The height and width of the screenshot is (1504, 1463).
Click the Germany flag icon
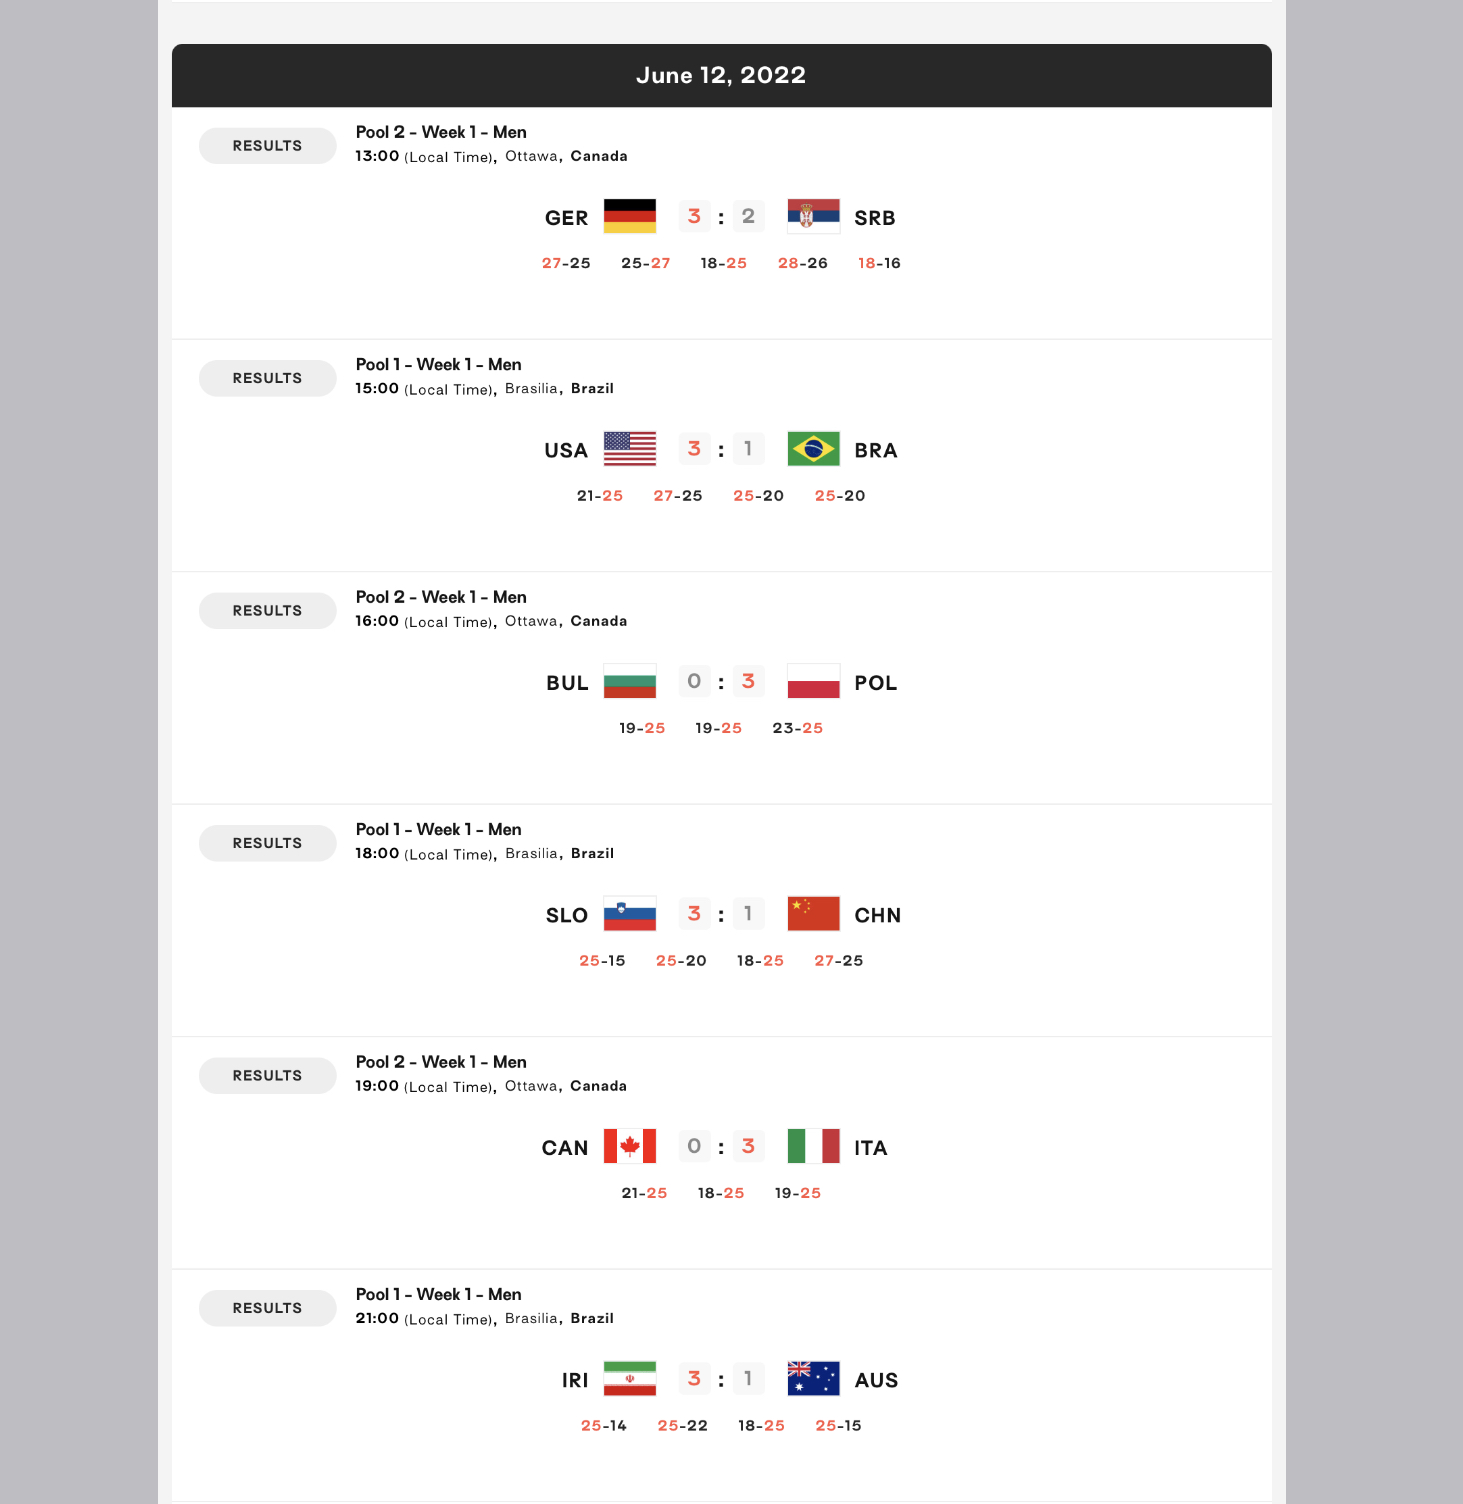point(630,216)
